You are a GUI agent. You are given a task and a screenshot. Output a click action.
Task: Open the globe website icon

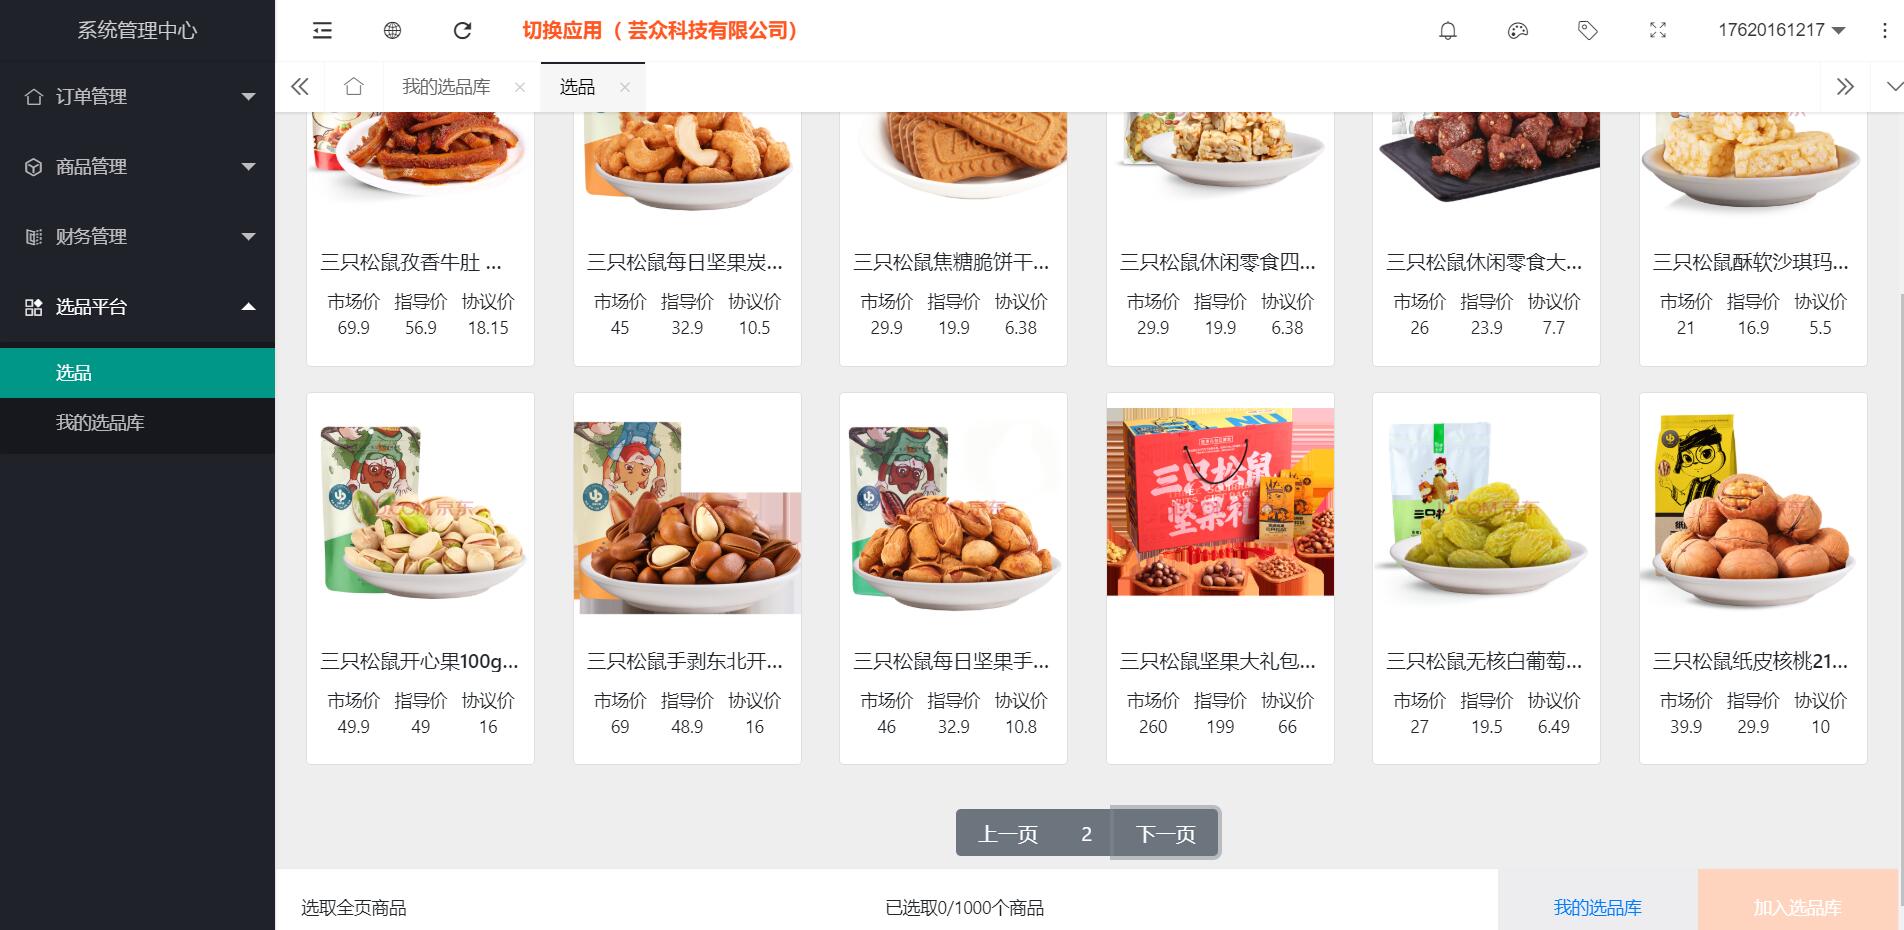(x=392, y=31)
